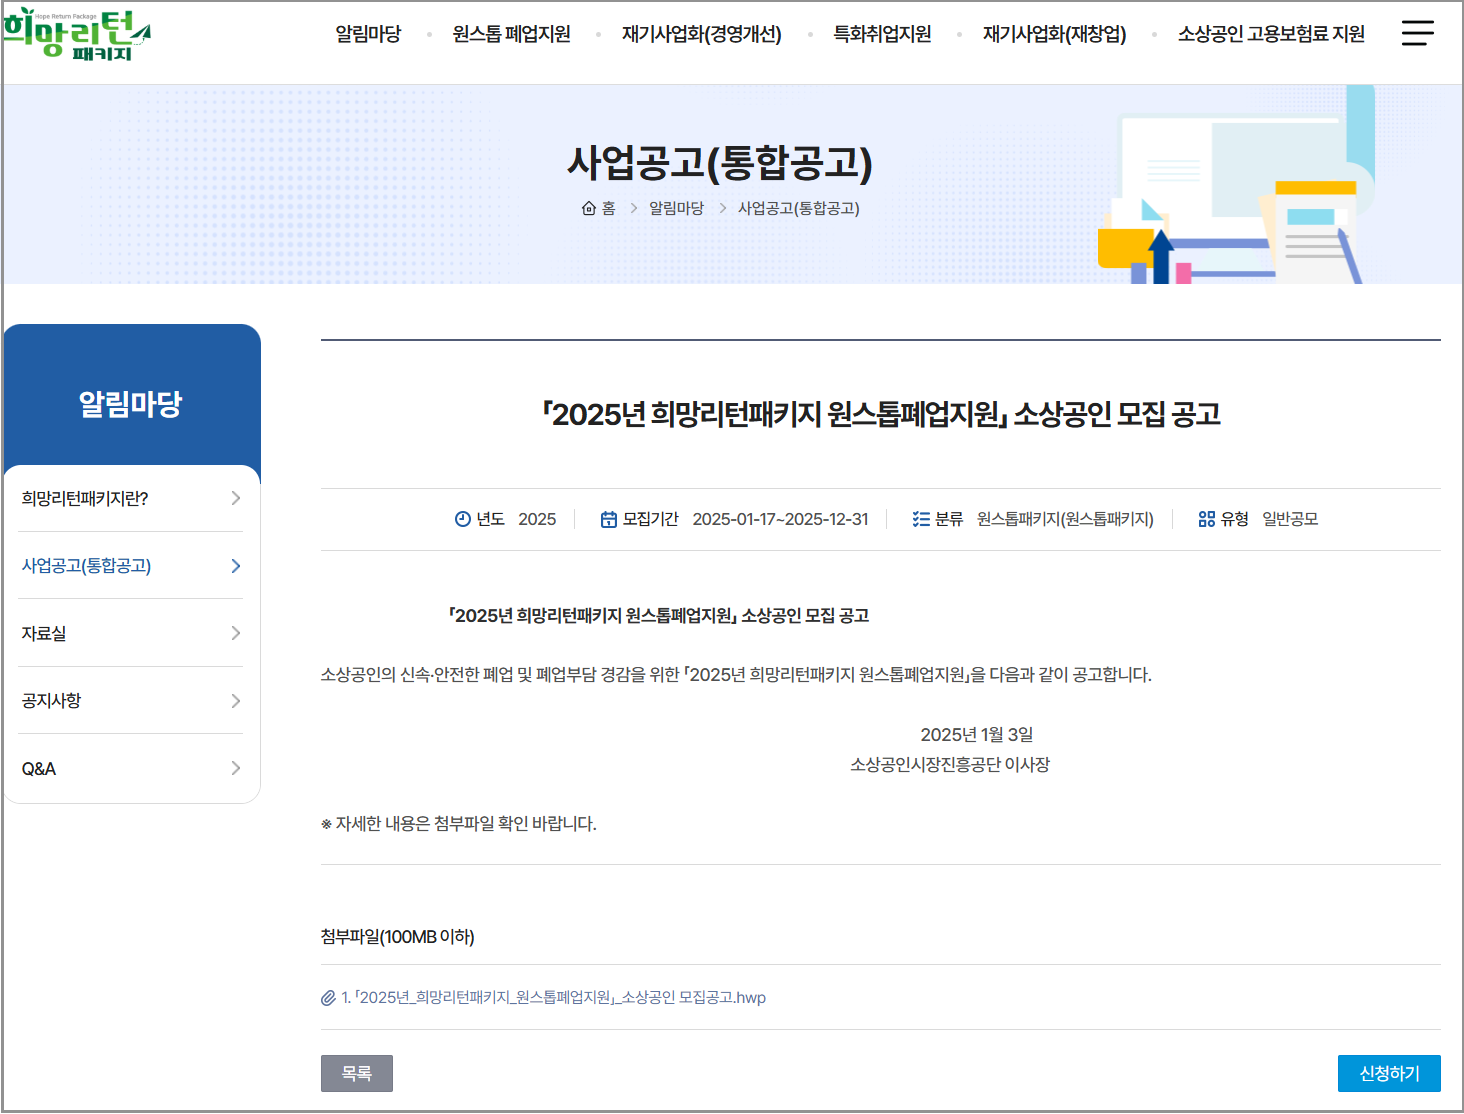This screenshot has width=1464, height=1114.
Task: Click the 사업공고(통합공고) page banner title
Action: [x=720, y=163]
